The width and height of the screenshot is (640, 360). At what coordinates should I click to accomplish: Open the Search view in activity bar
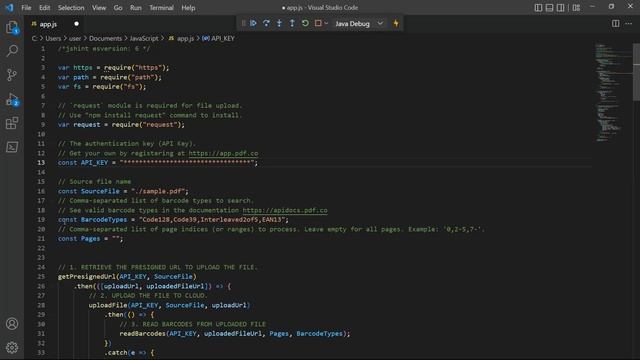12,51
